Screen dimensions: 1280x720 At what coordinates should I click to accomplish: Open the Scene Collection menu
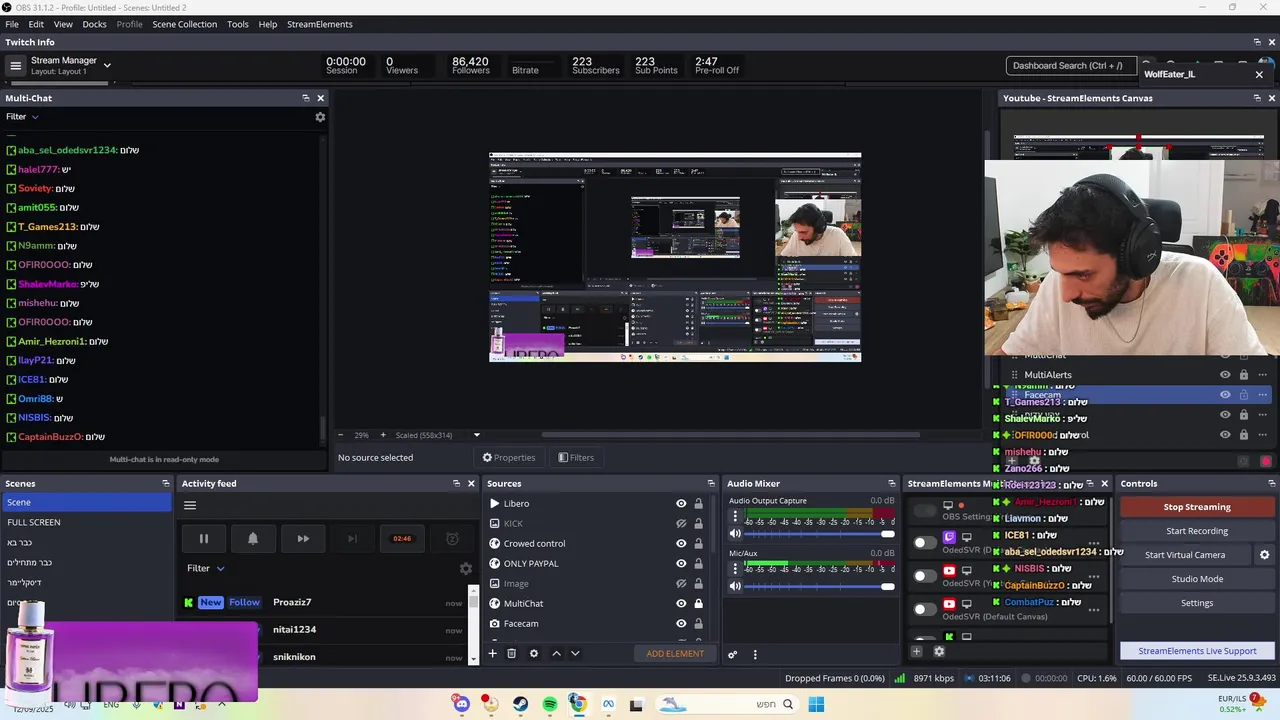(x=184, y=24)
